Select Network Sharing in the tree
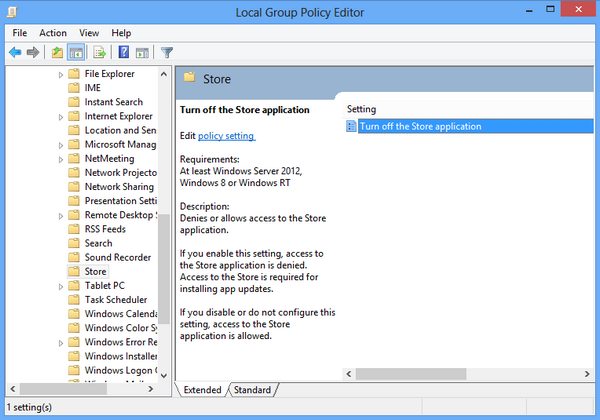Image resolution: width=600 pixels, height=420 pixels. tap(119, 187)
